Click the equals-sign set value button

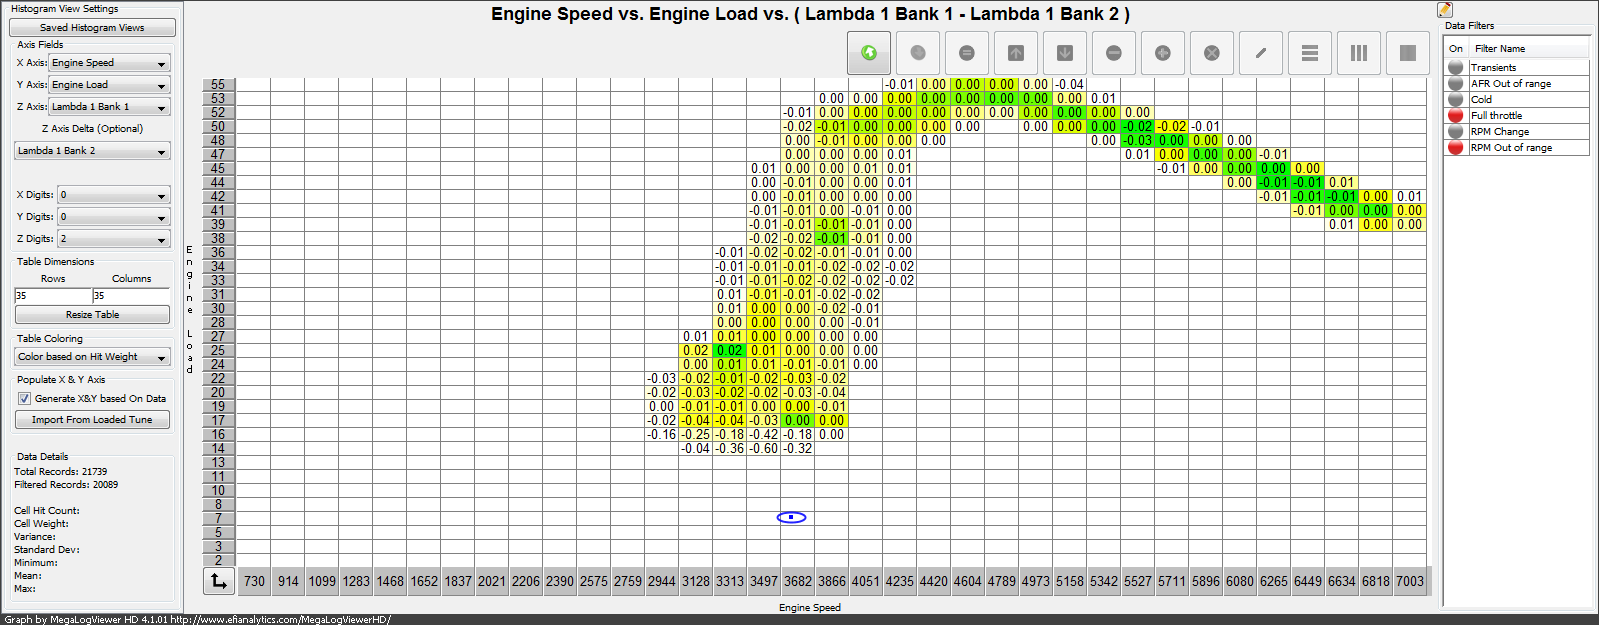(x=966, y=53)
